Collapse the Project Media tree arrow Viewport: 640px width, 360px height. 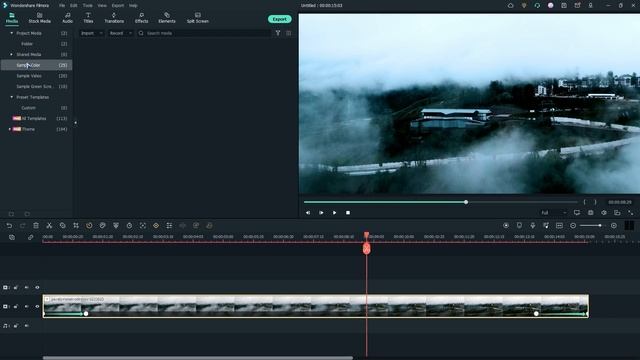click(x=11, y=33)
